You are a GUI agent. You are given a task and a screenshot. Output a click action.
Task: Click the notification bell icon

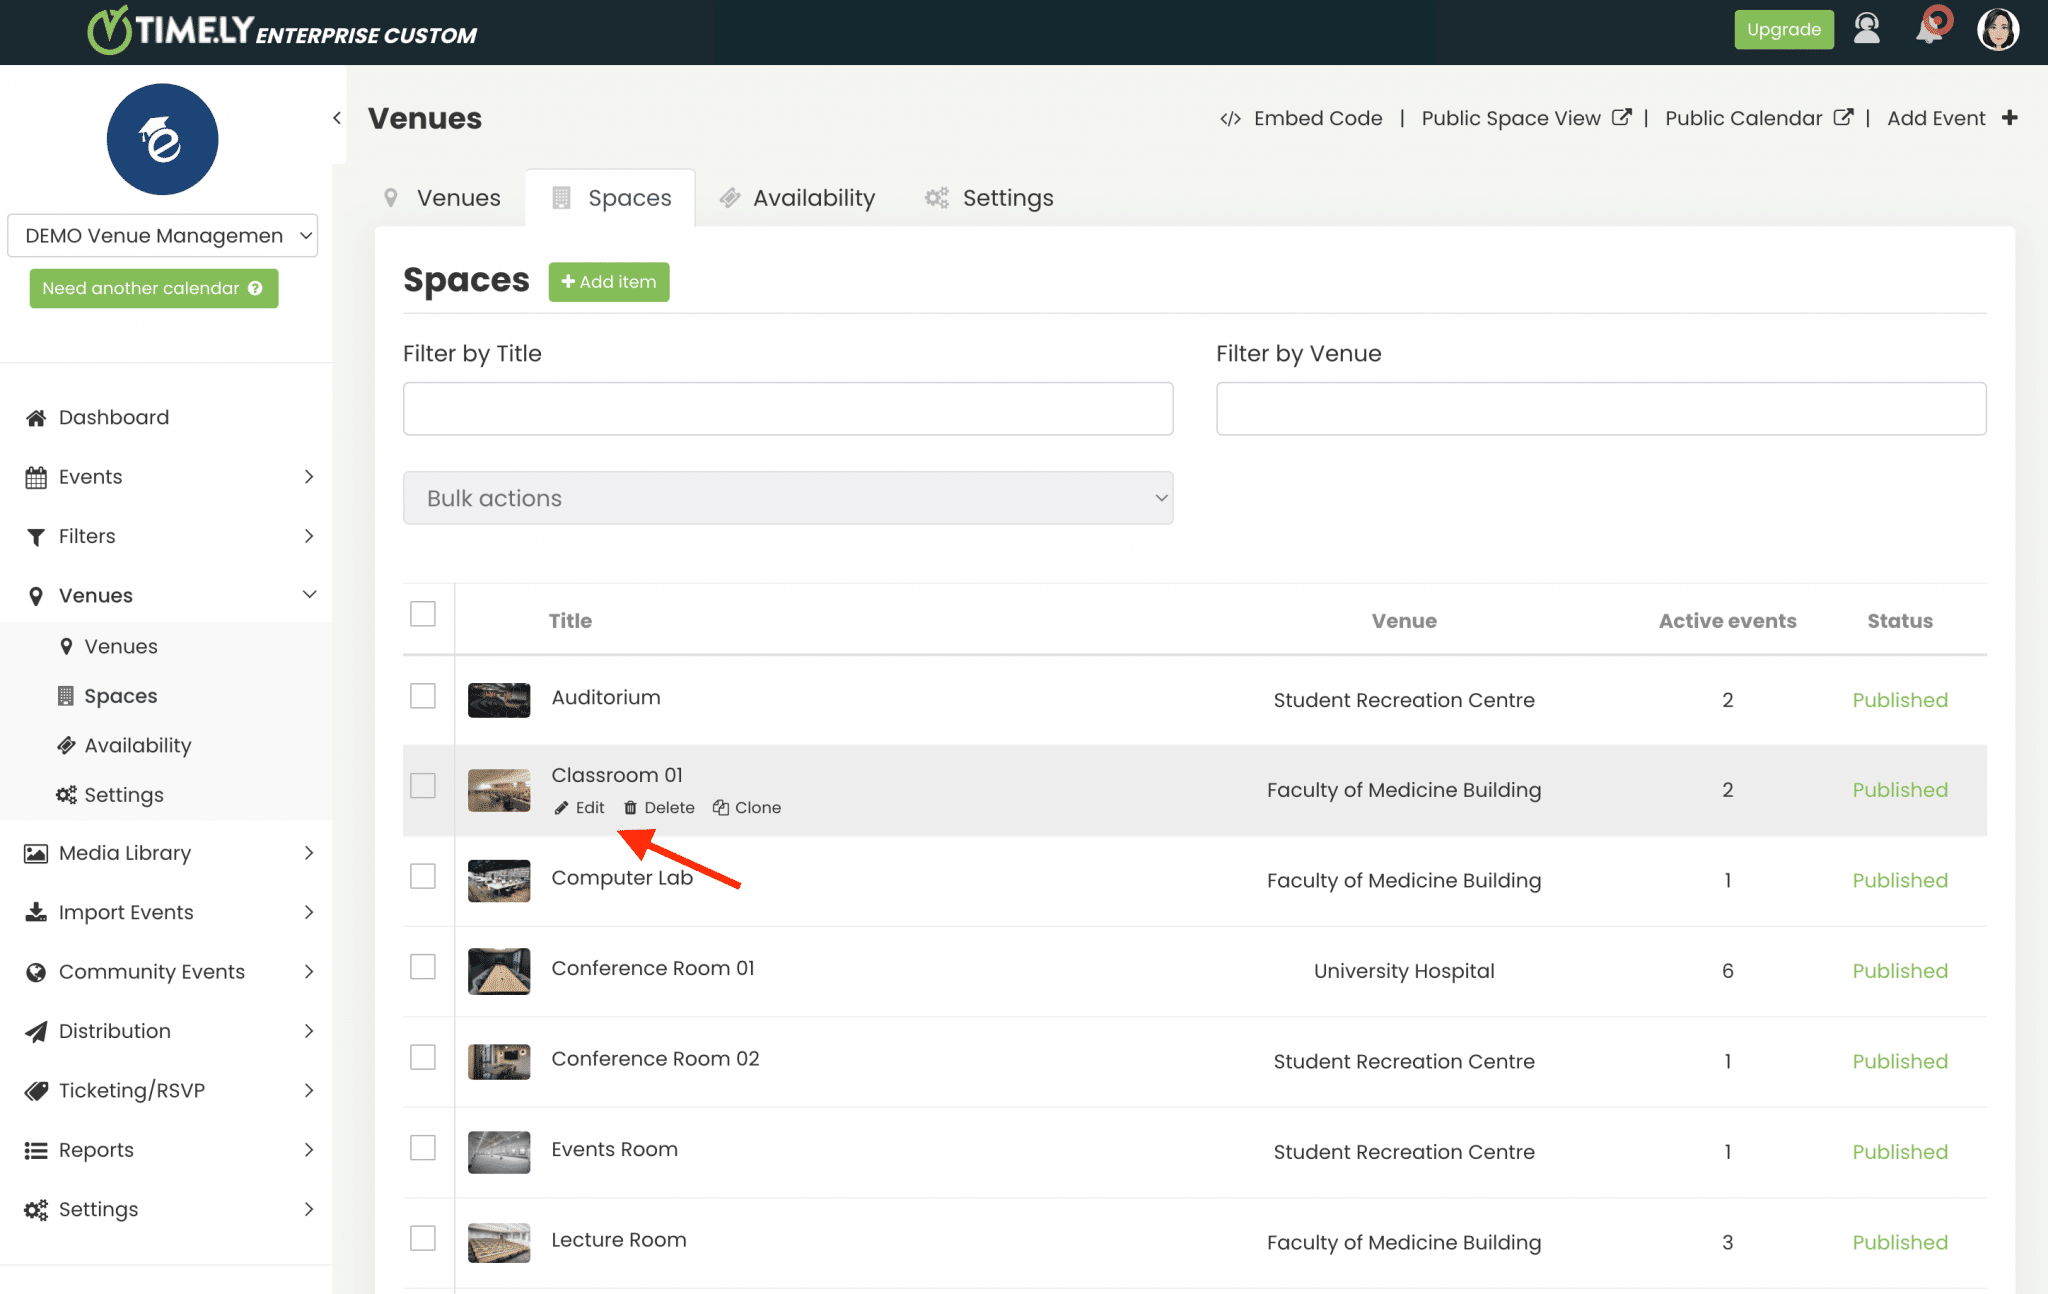pos(1930,28)
